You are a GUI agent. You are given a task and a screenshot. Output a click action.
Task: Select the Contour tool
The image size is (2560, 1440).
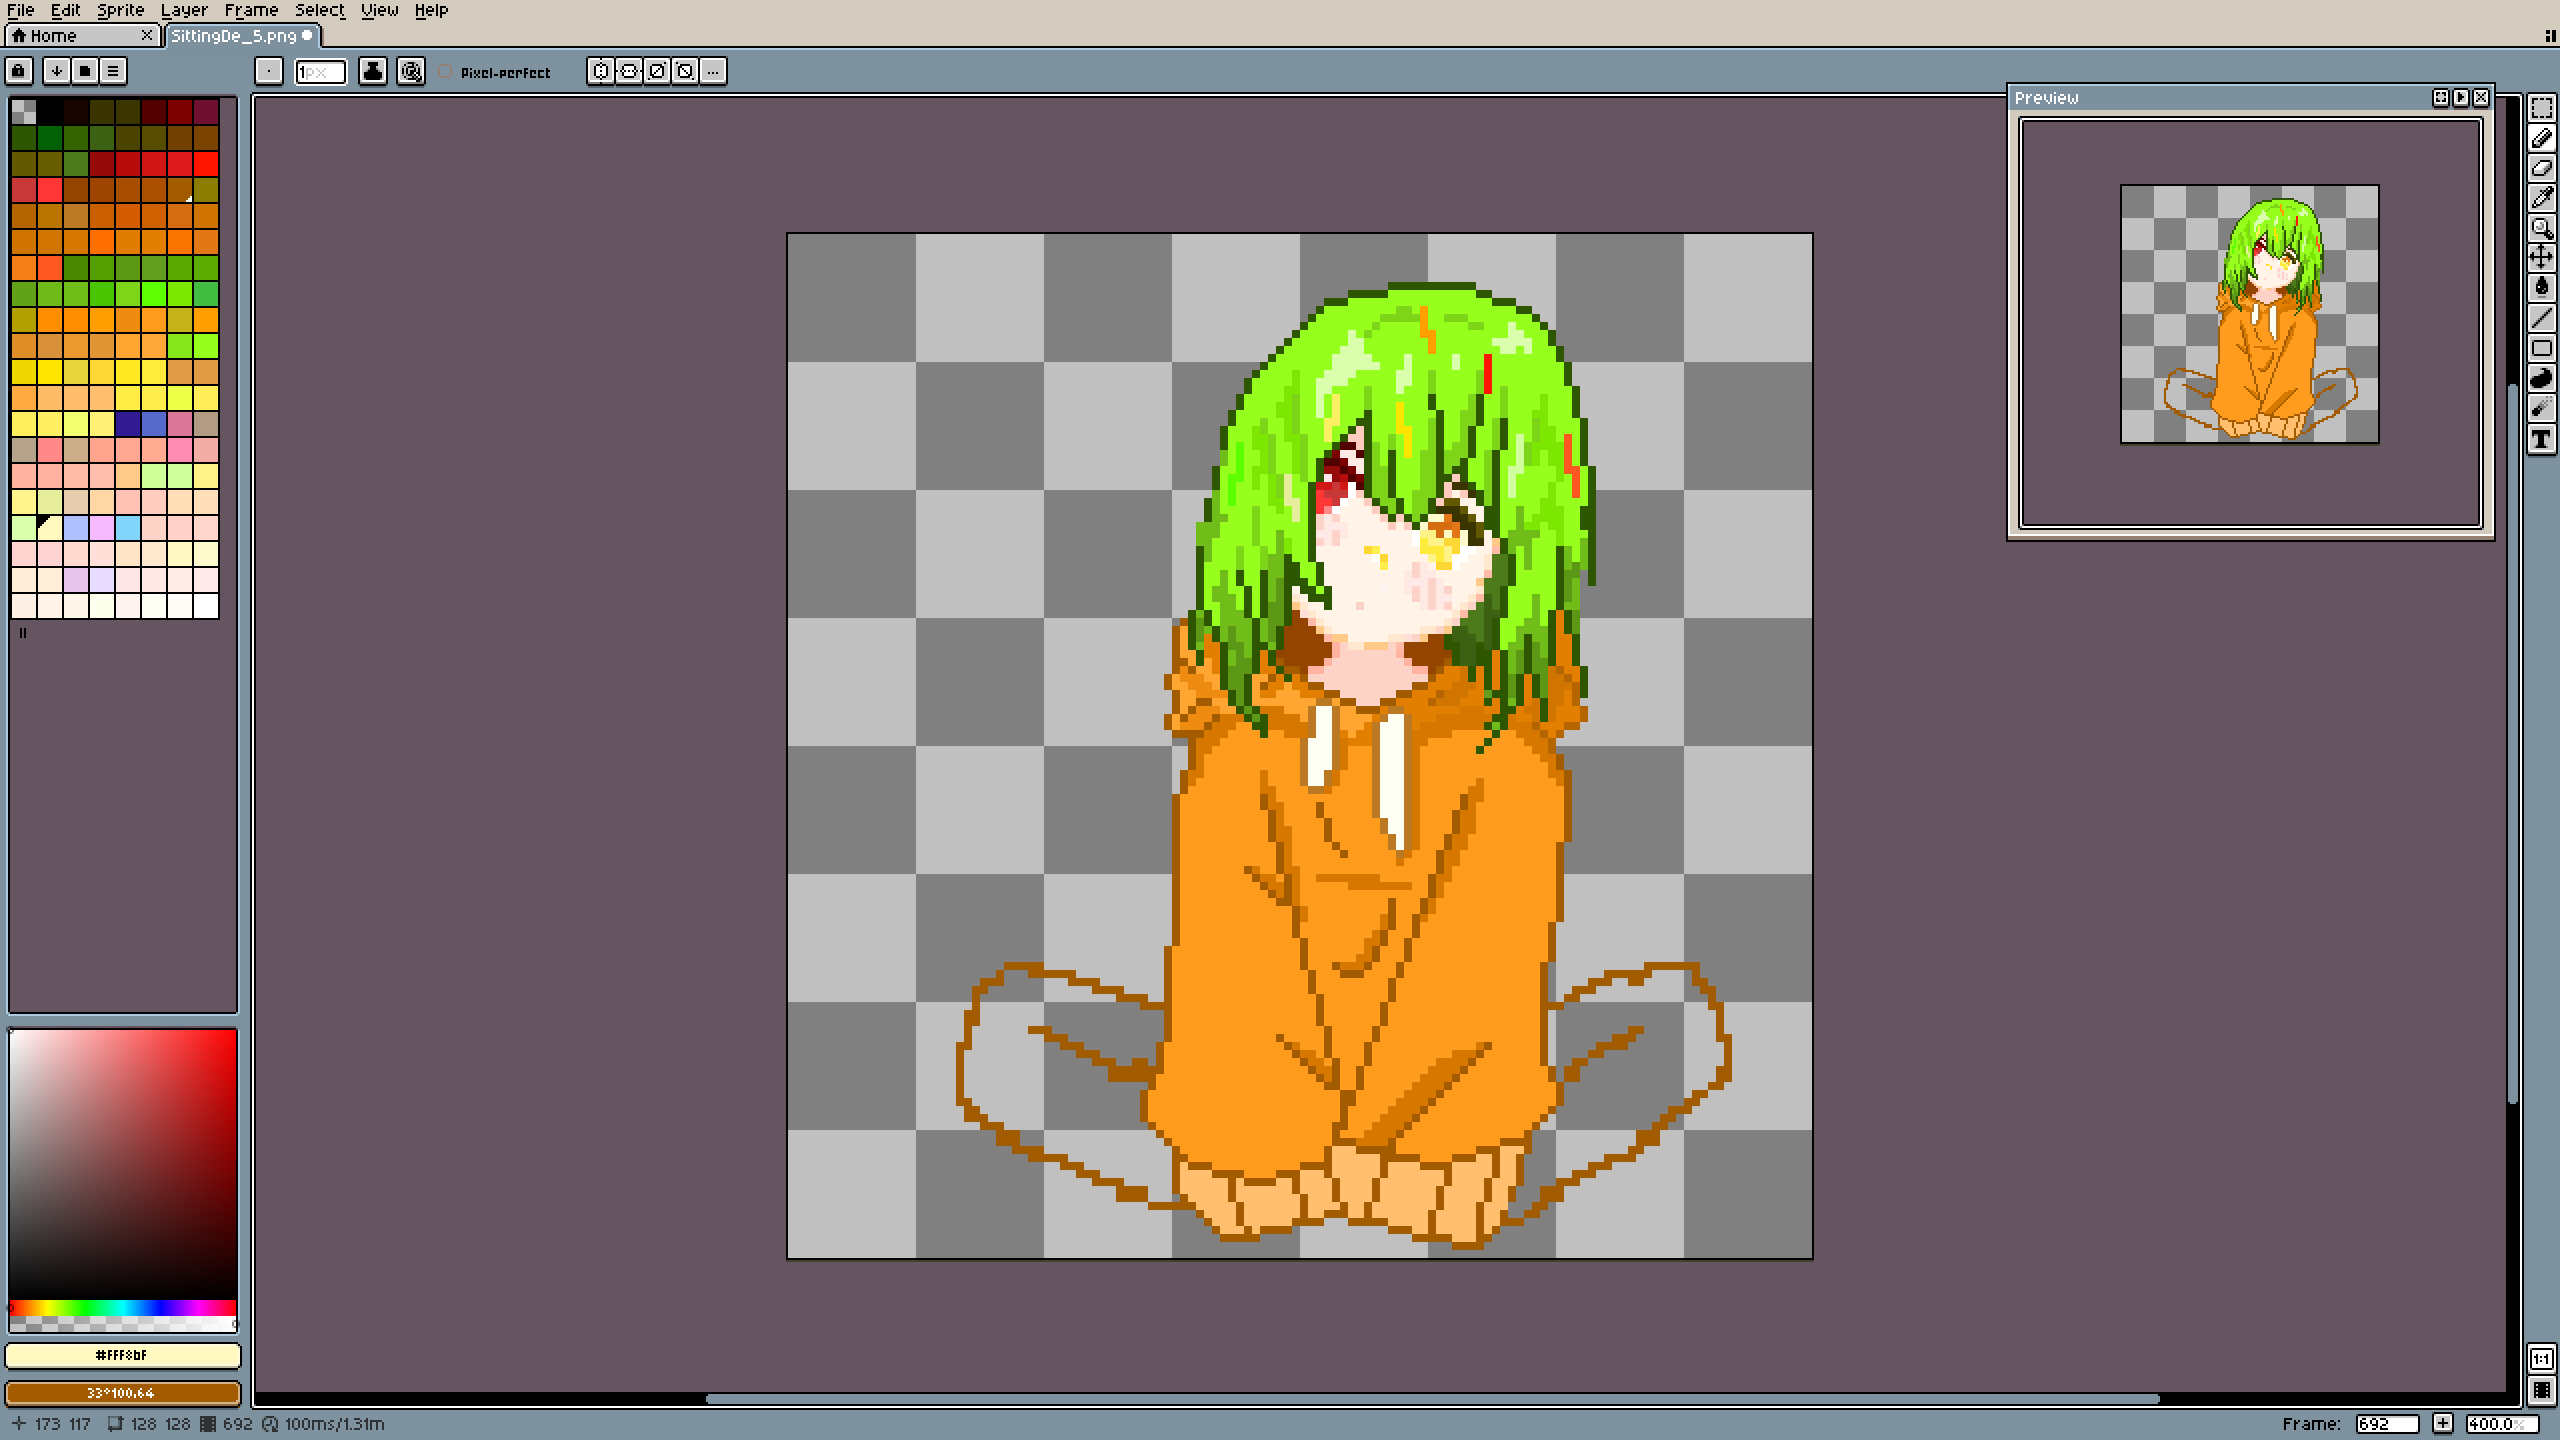click(2541, 378)
